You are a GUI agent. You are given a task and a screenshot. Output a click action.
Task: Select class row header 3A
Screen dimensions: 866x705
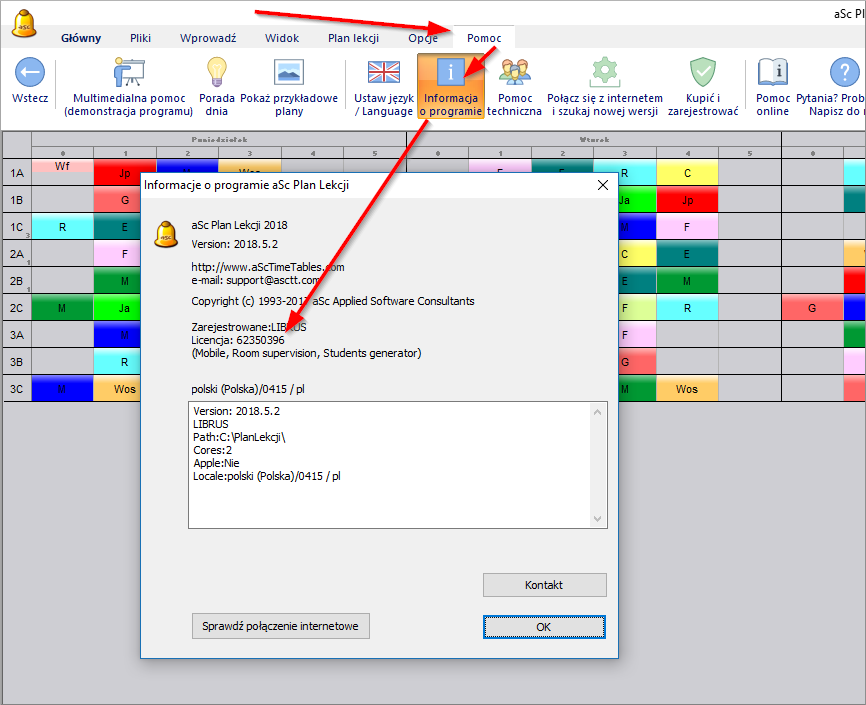pos(17,335)
